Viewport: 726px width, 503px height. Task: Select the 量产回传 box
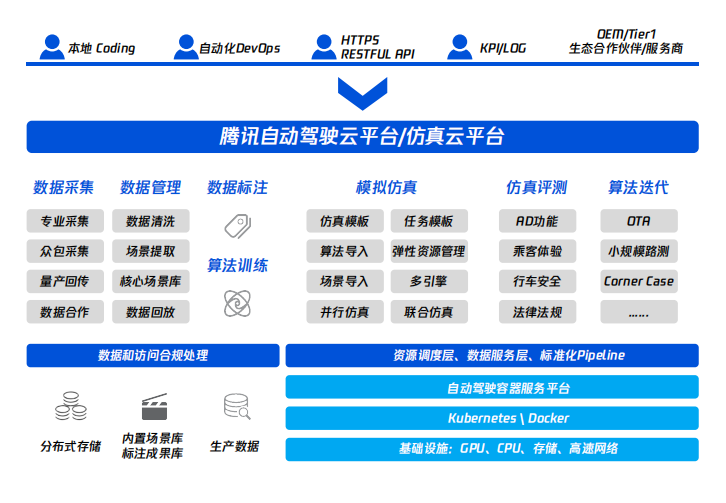point(65,281)
